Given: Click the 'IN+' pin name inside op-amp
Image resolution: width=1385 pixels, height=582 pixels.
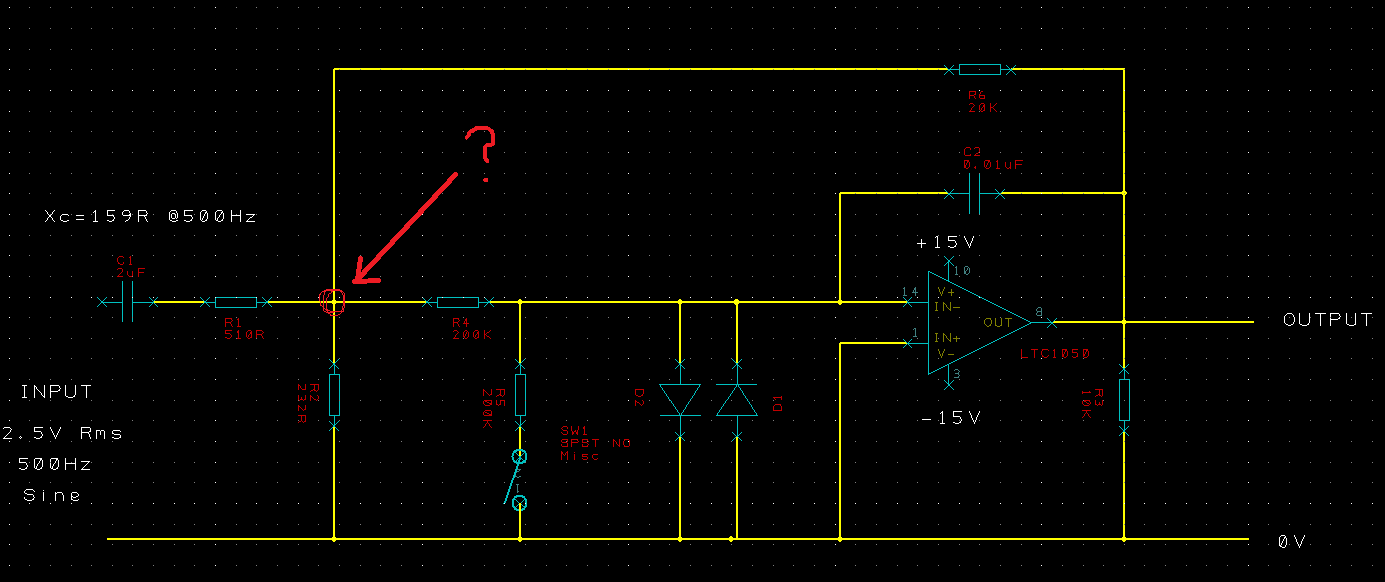Looking at the screenshot, I should 948,337.
